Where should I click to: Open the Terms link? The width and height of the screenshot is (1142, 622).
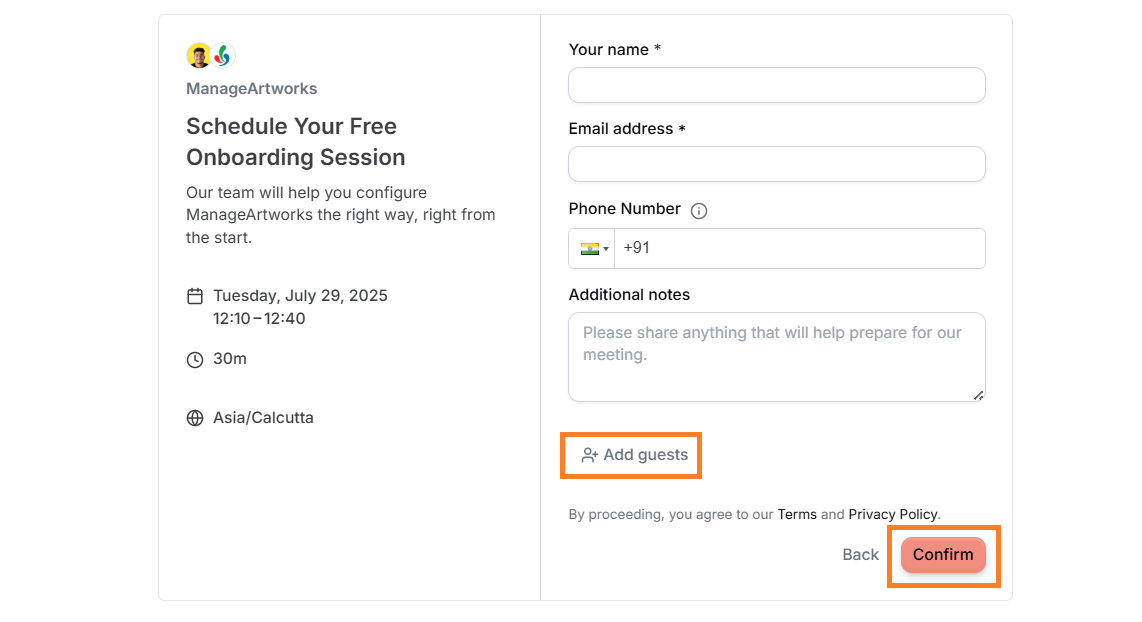point(797,514)
